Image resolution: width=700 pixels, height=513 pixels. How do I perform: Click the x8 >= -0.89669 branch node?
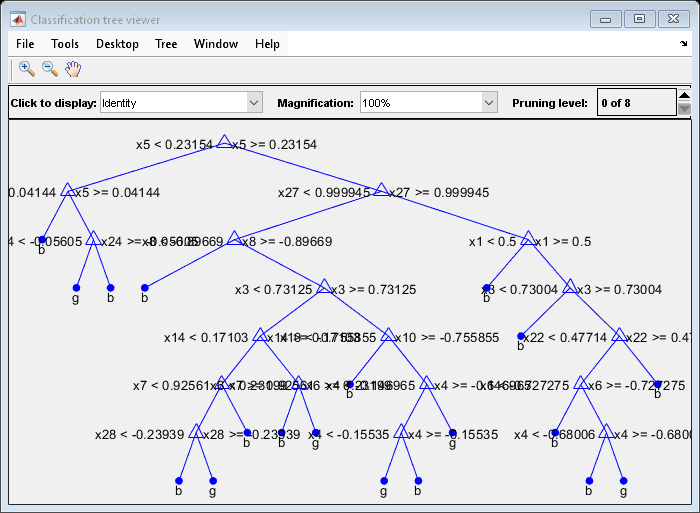[x=234, y=238]
